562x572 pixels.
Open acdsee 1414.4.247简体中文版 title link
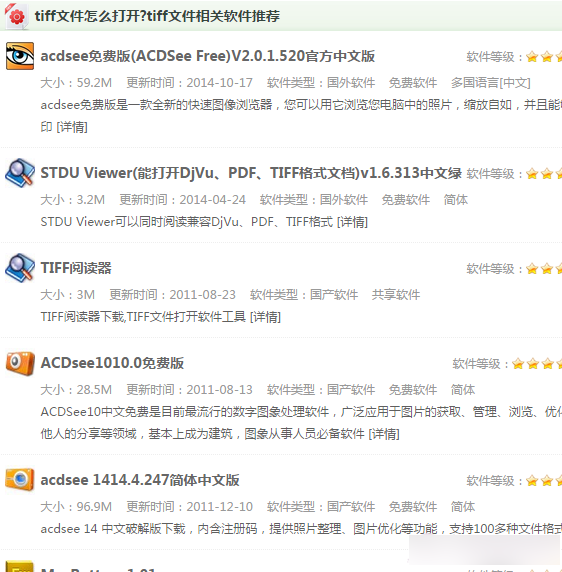(140, 480)
